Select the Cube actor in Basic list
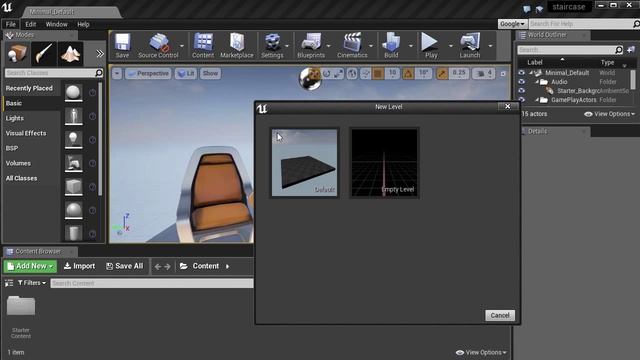 point(73,187)
